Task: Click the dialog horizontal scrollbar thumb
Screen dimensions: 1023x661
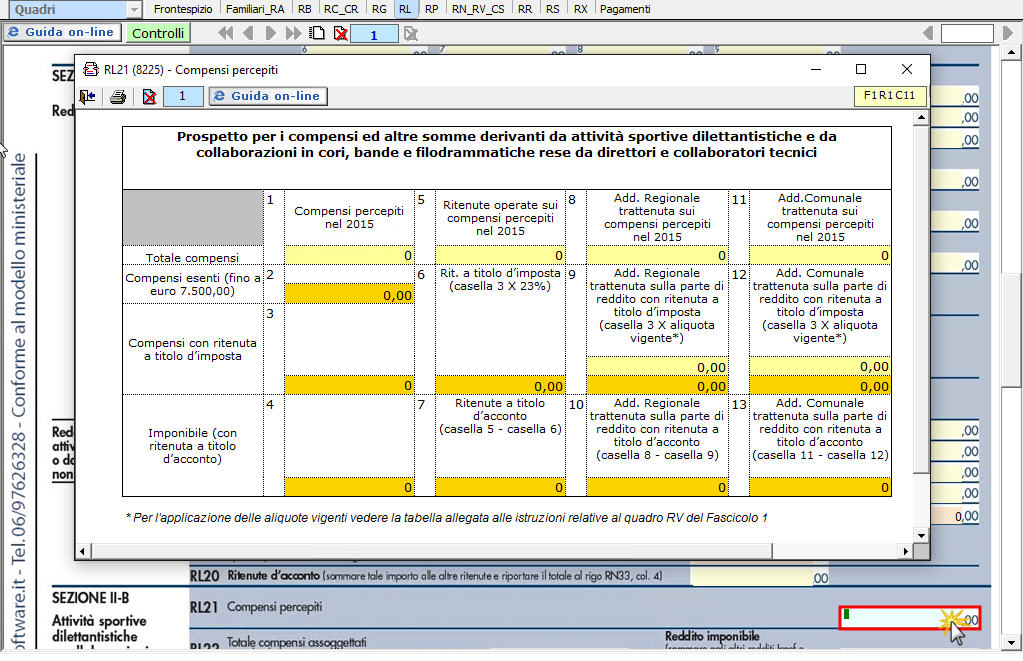Action: [x=431, y=551]
